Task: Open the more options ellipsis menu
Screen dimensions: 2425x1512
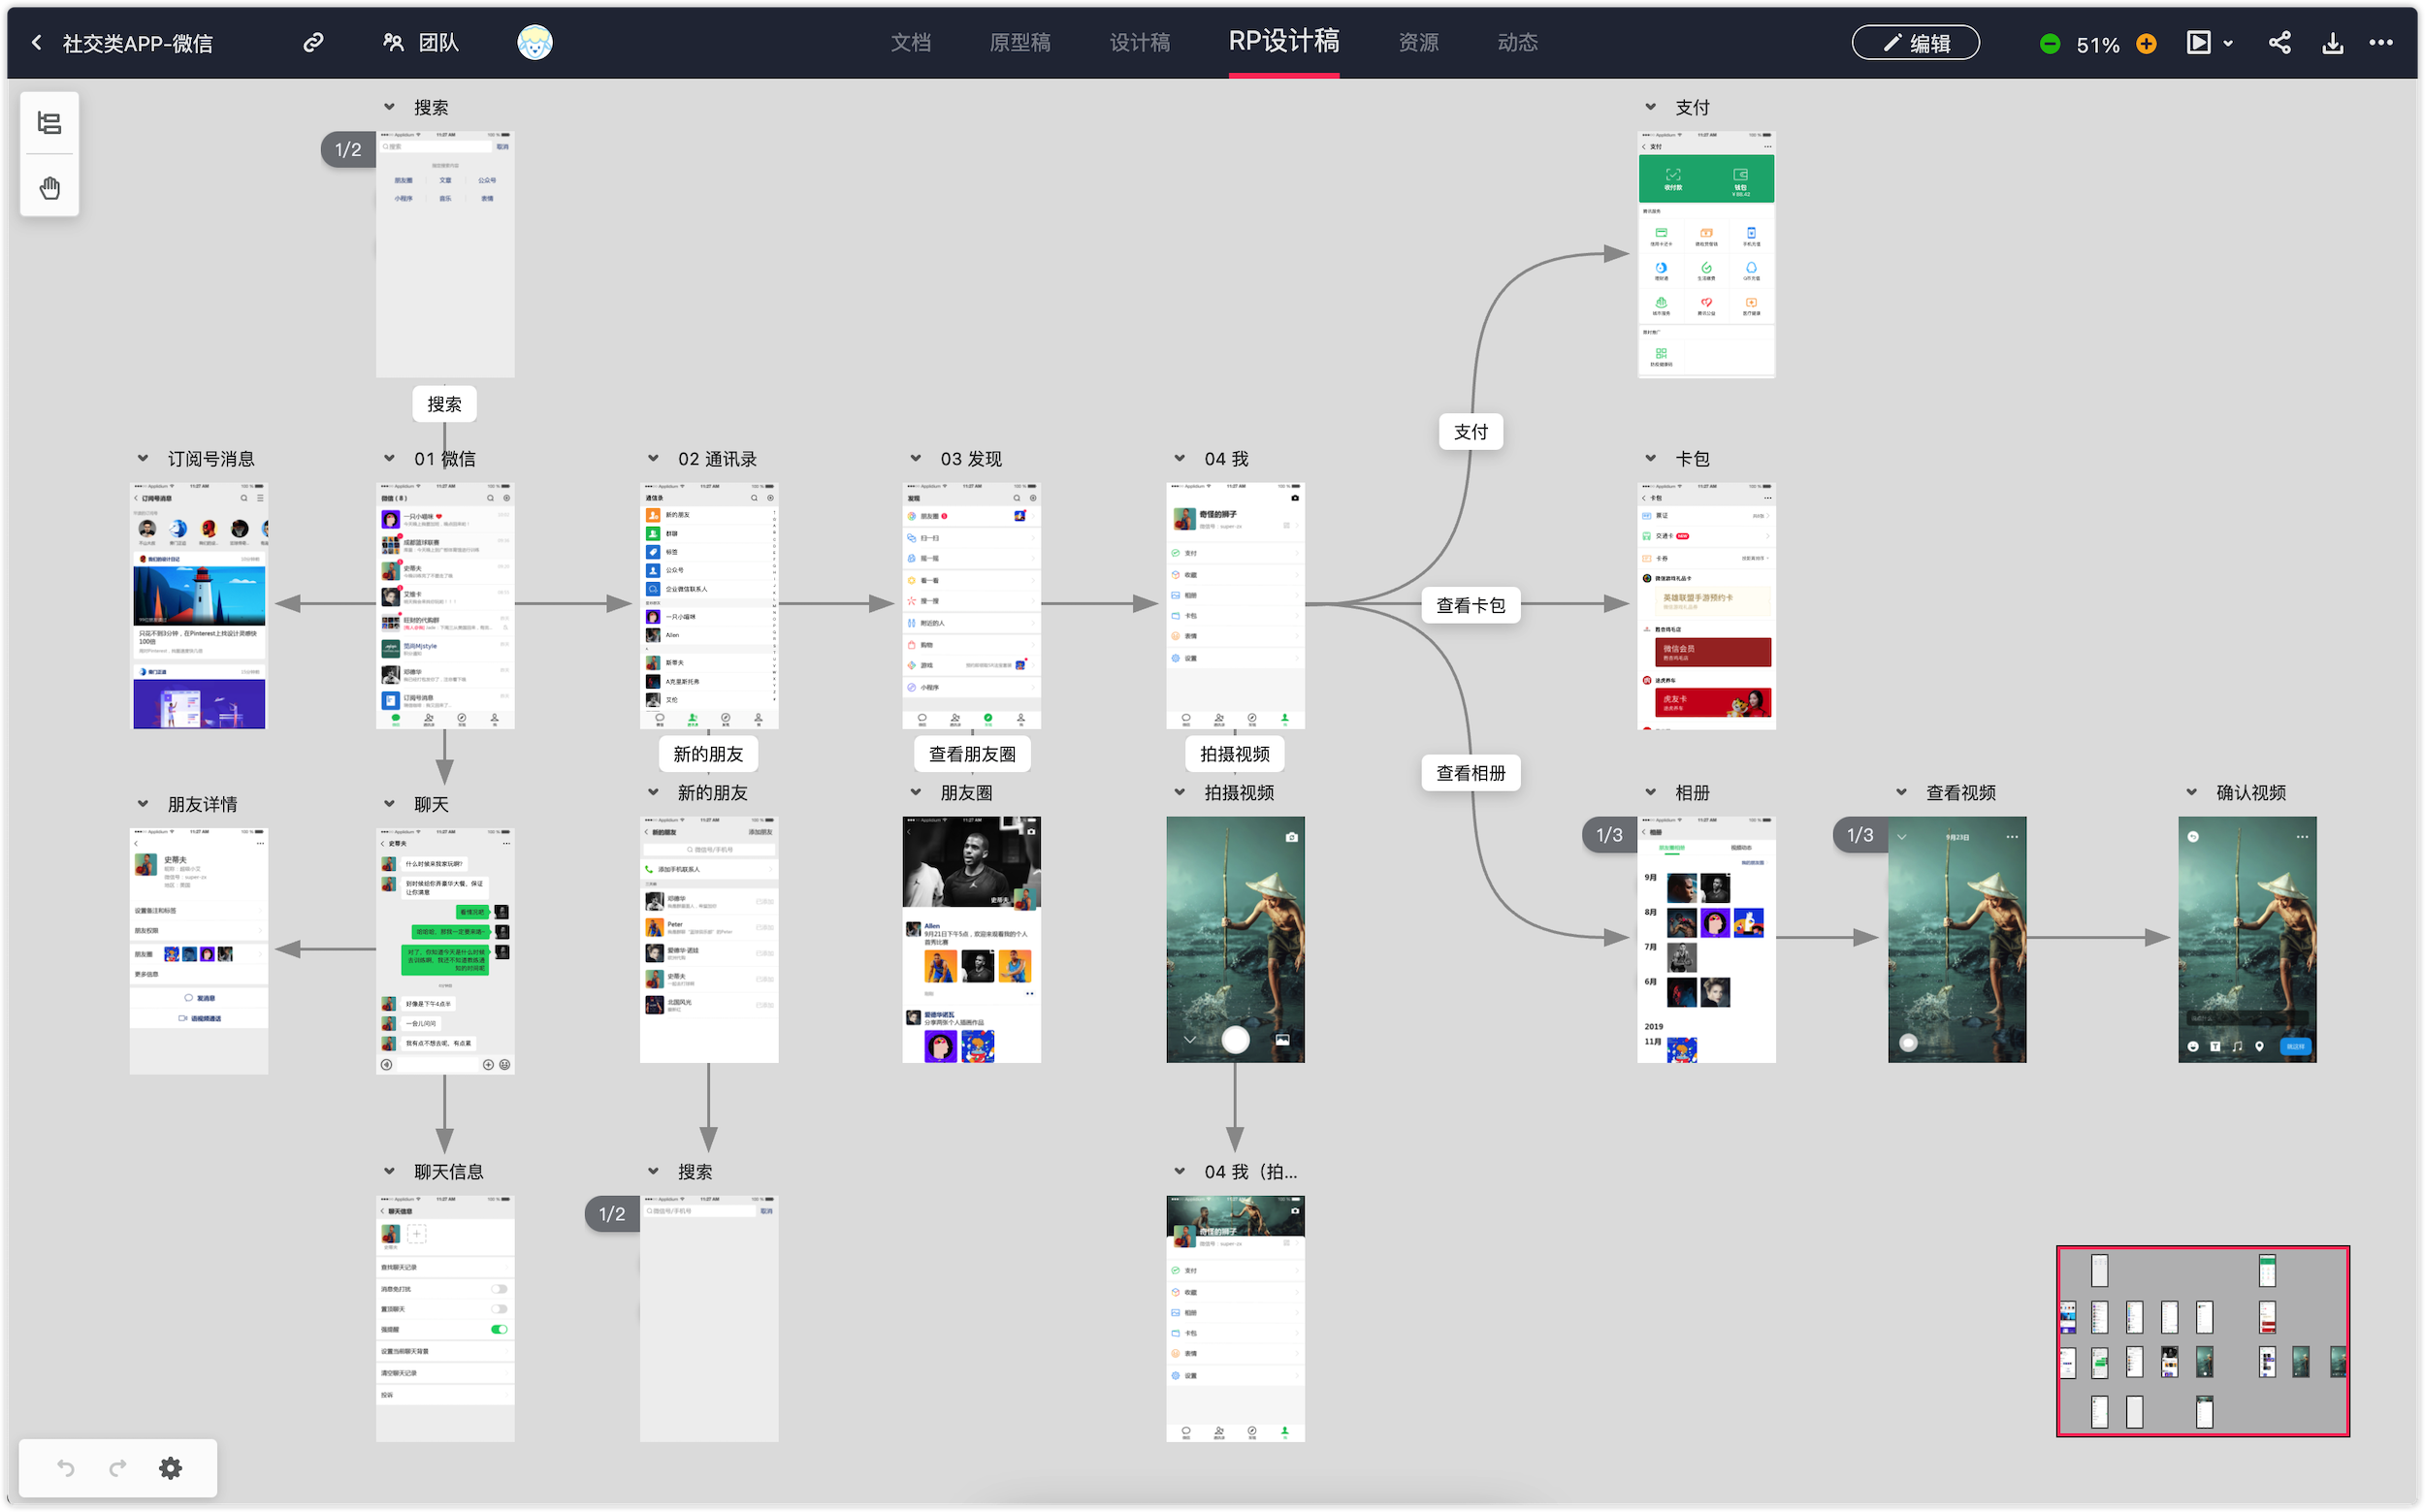Action: click(2381, 43)
